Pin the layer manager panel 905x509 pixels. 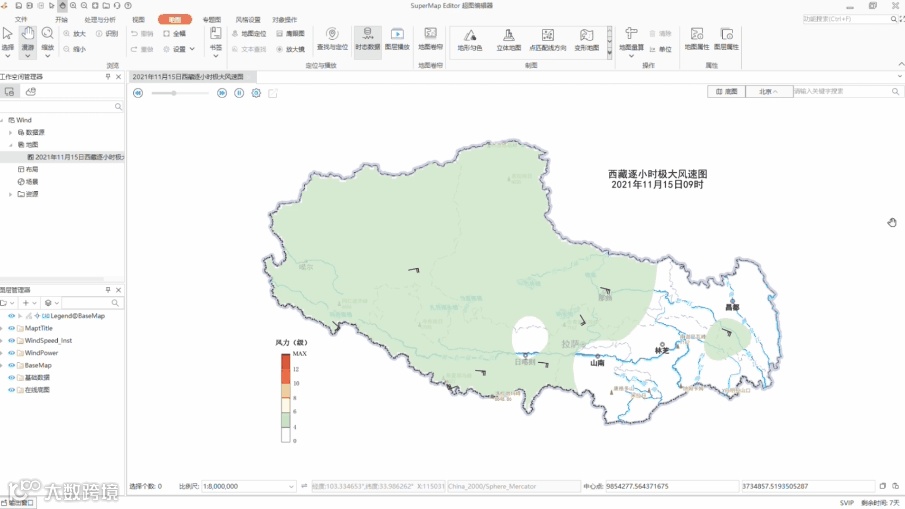(108, 290)
